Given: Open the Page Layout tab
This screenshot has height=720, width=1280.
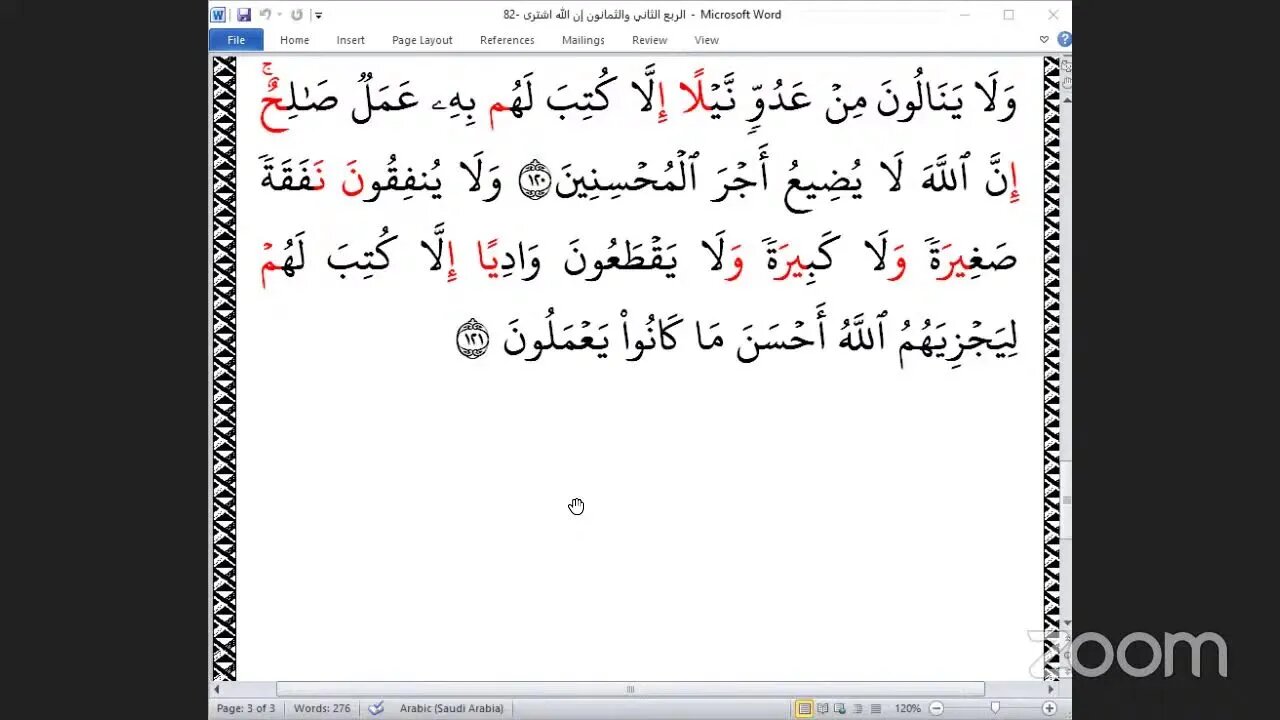Looking at the screenshot, I should [422, 40].
